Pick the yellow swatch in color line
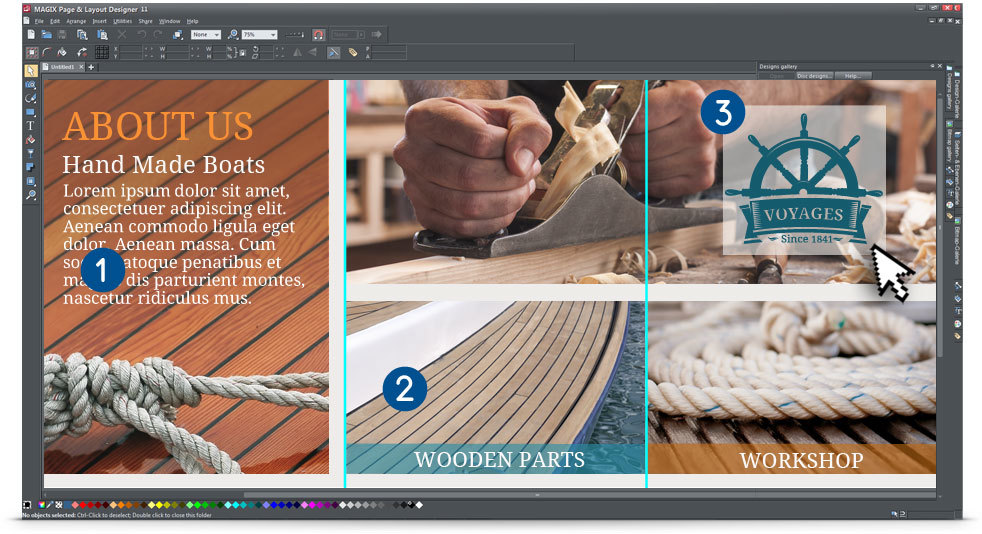 click(x=159, y=505)
